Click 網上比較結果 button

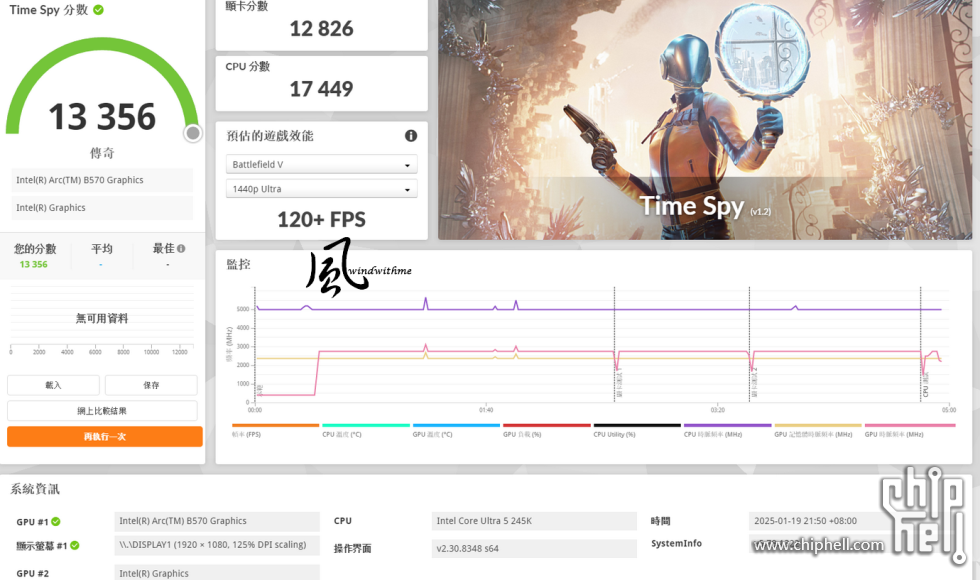(102, 411)
